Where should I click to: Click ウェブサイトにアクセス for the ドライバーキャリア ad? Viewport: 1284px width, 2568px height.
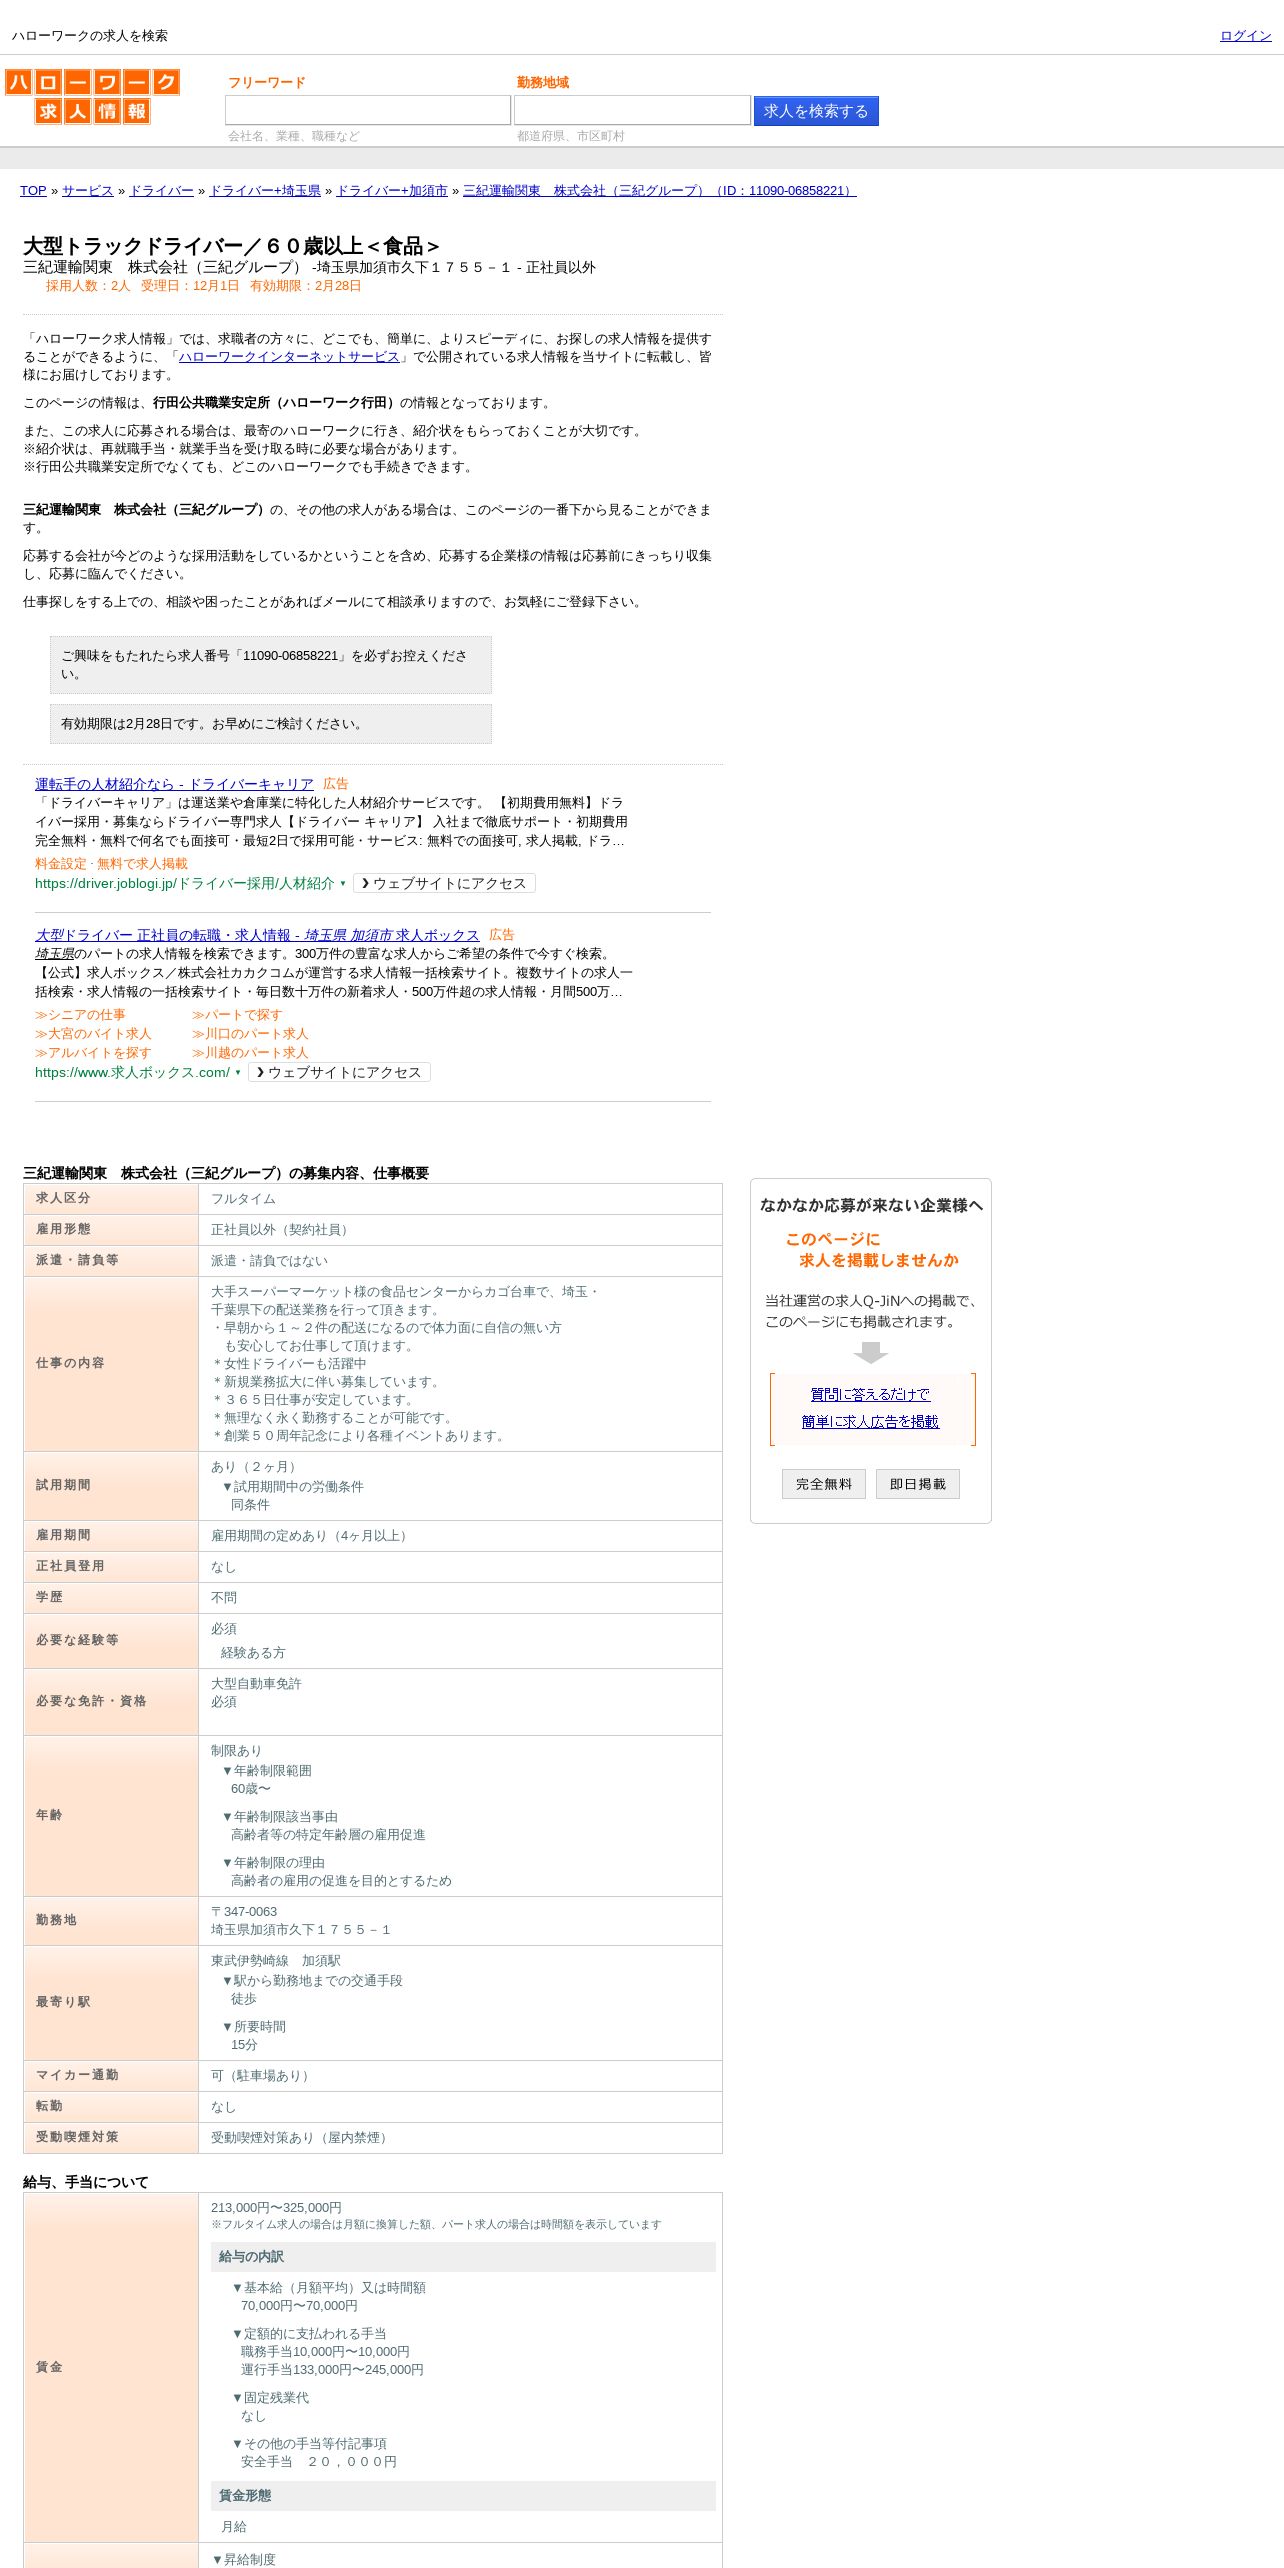coord(444,884)
